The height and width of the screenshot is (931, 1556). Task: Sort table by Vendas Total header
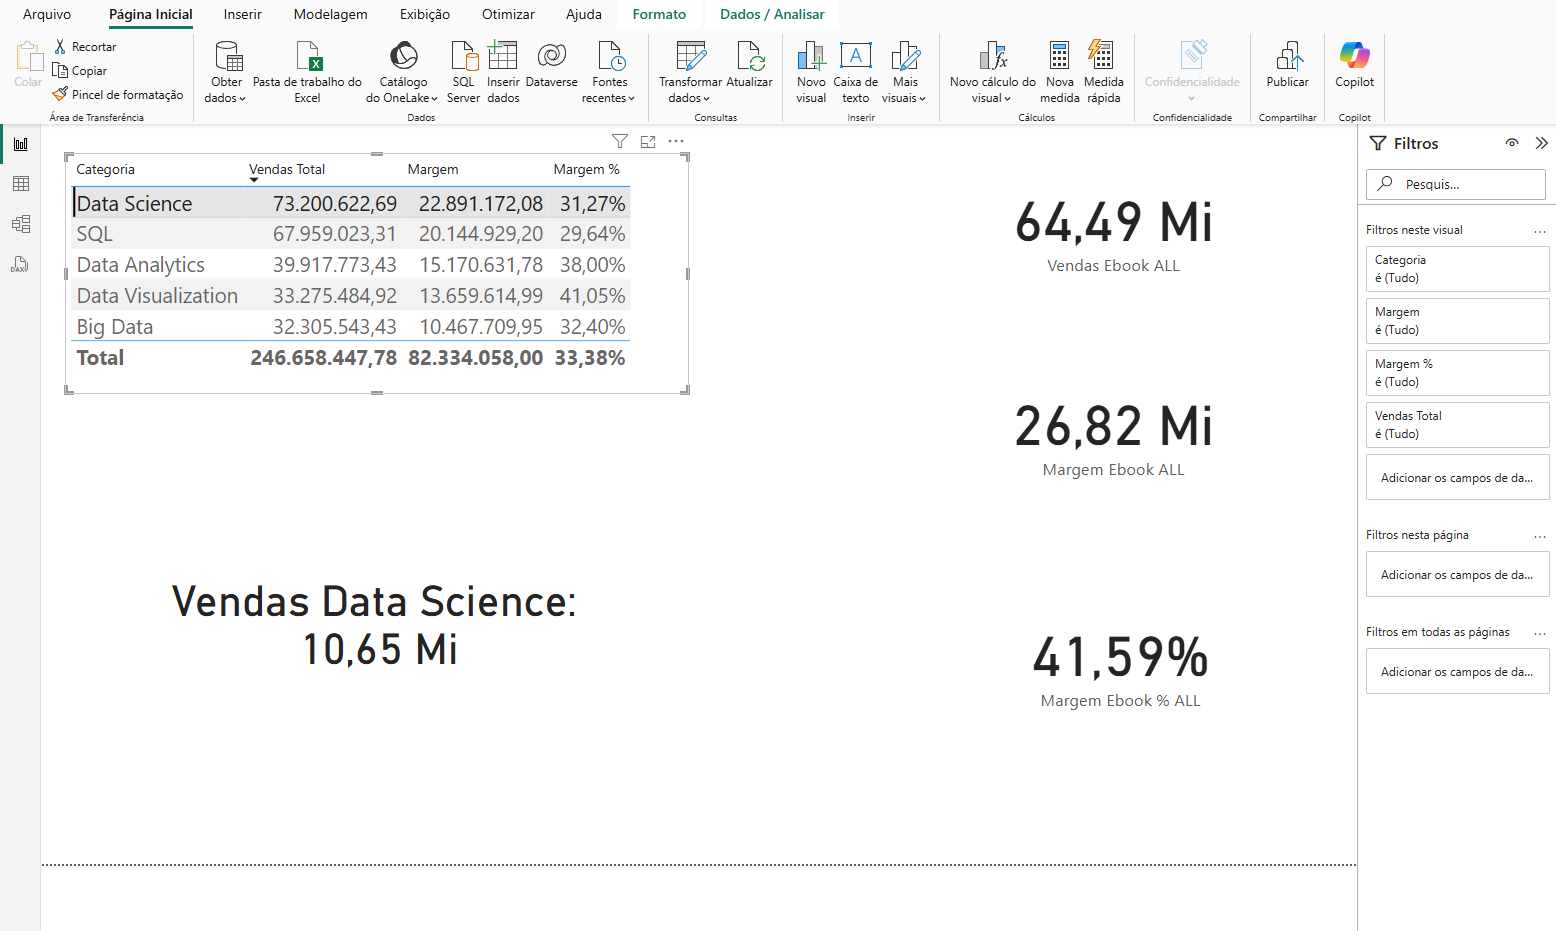coord(287,170)
